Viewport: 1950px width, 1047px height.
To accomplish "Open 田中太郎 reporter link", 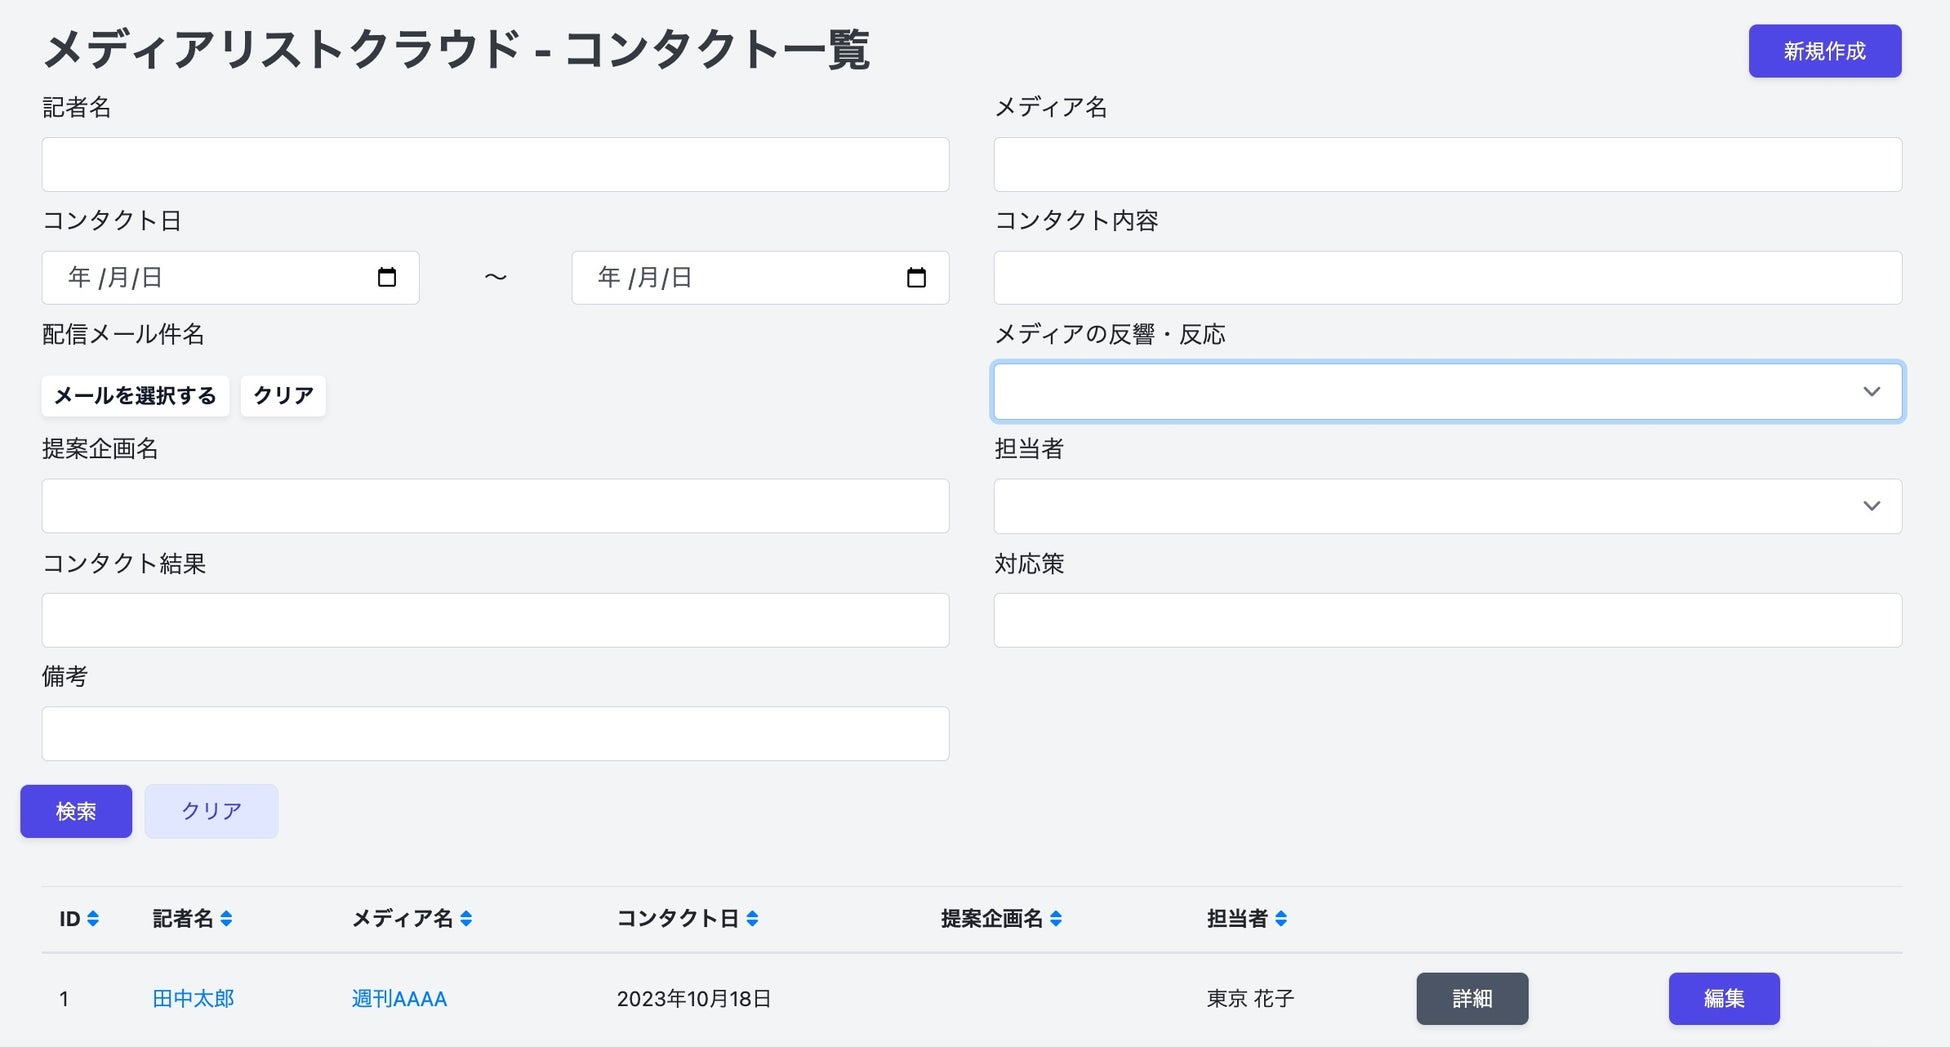I will click(x=193, y=998).
